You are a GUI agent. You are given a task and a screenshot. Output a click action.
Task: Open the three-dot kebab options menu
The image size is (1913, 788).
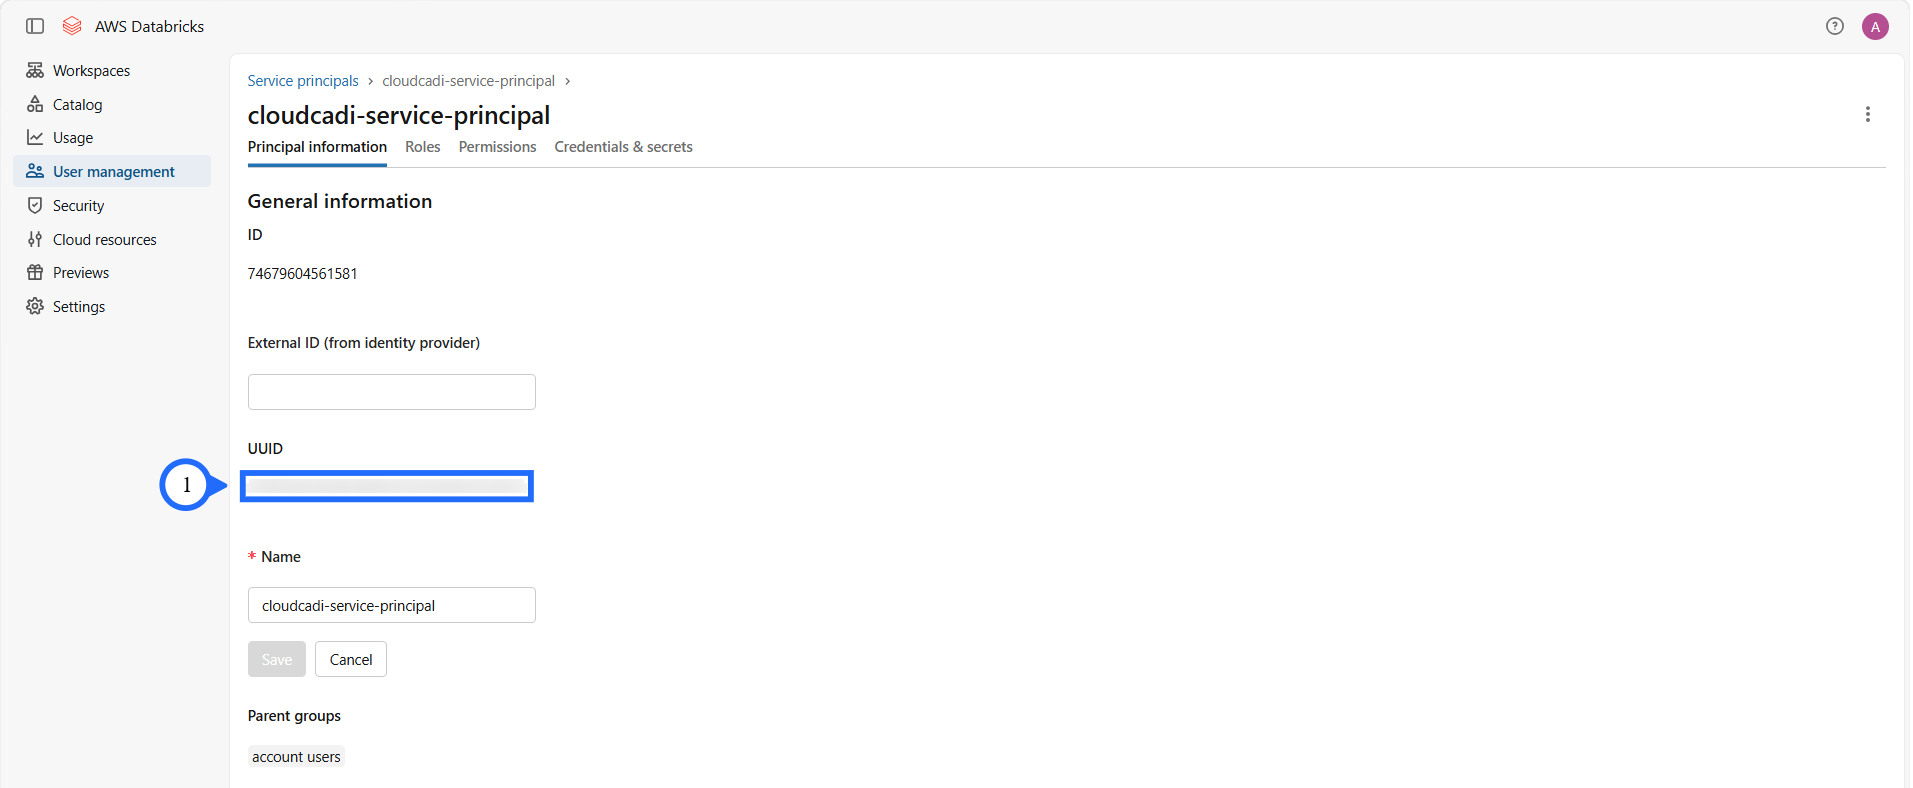pos(1867,114)
